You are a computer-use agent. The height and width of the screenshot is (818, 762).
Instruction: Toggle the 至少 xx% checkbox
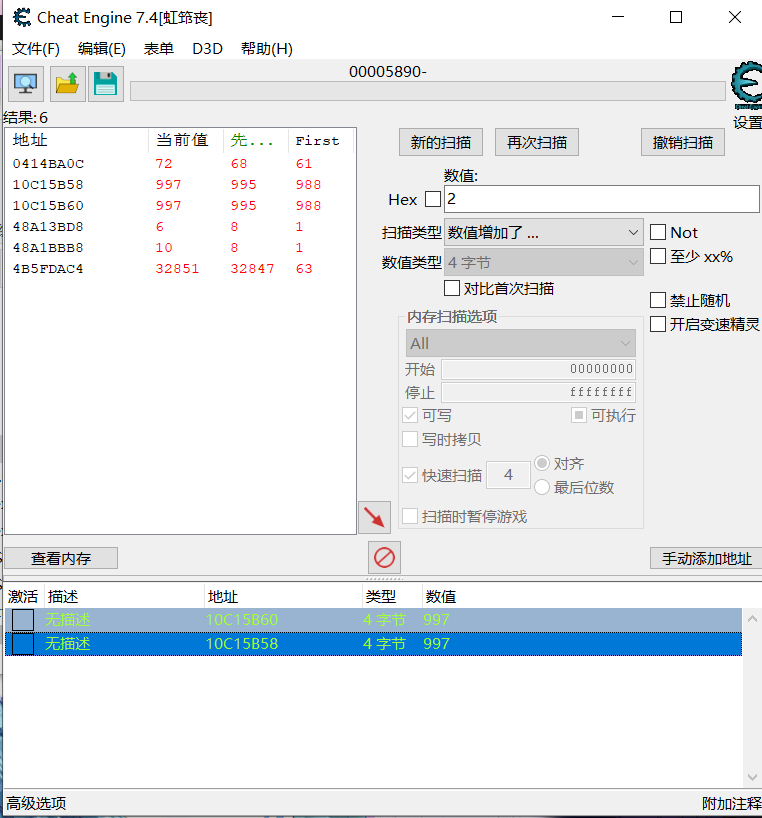(658, 256)
